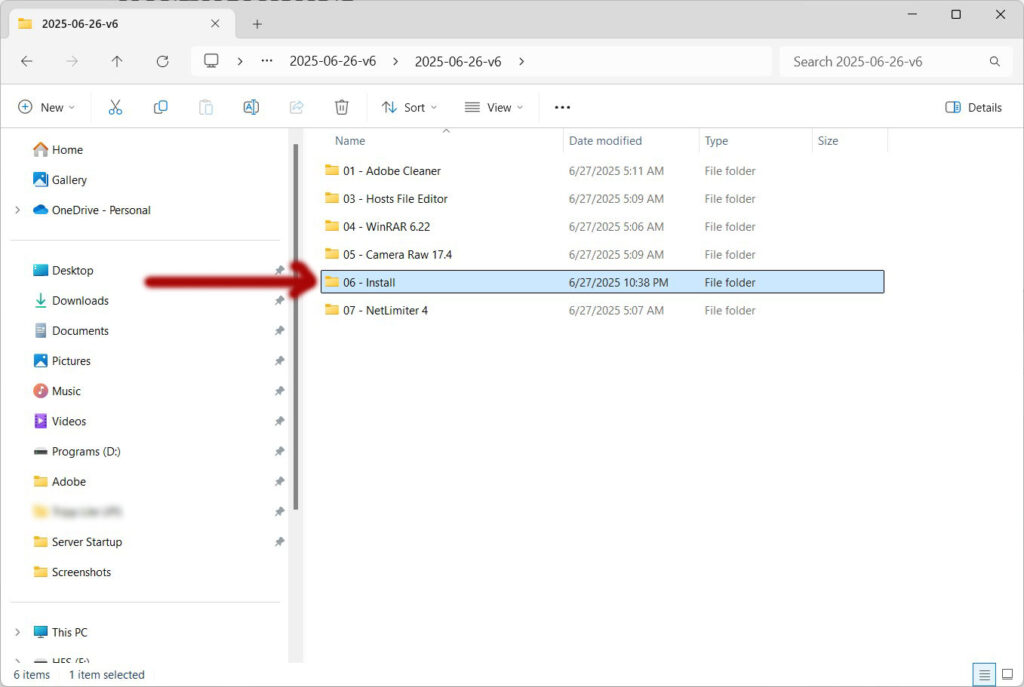Click the Search 2025-06-26-v6 box
Image resolution: width=1024 pixels, height=687 pixels.
click(x=885, y=61)
